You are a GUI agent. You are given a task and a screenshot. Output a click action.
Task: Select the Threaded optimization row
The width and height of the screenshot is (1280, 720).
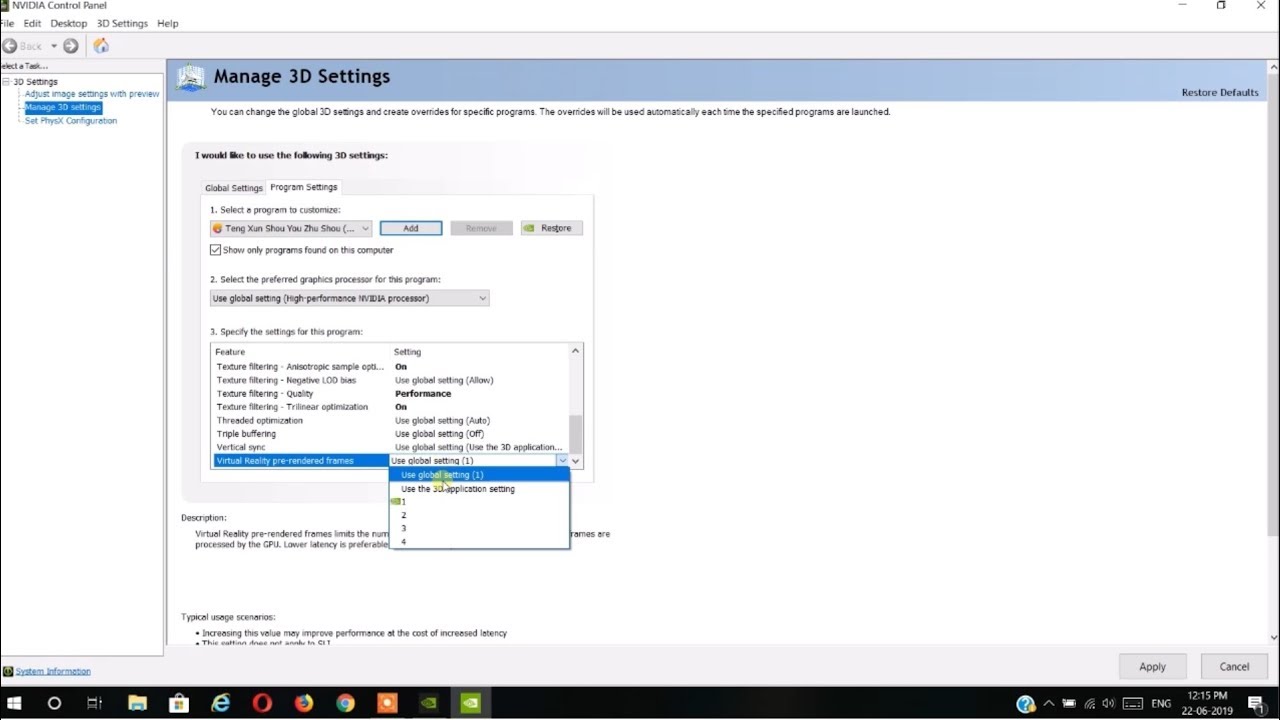[390, 421]
